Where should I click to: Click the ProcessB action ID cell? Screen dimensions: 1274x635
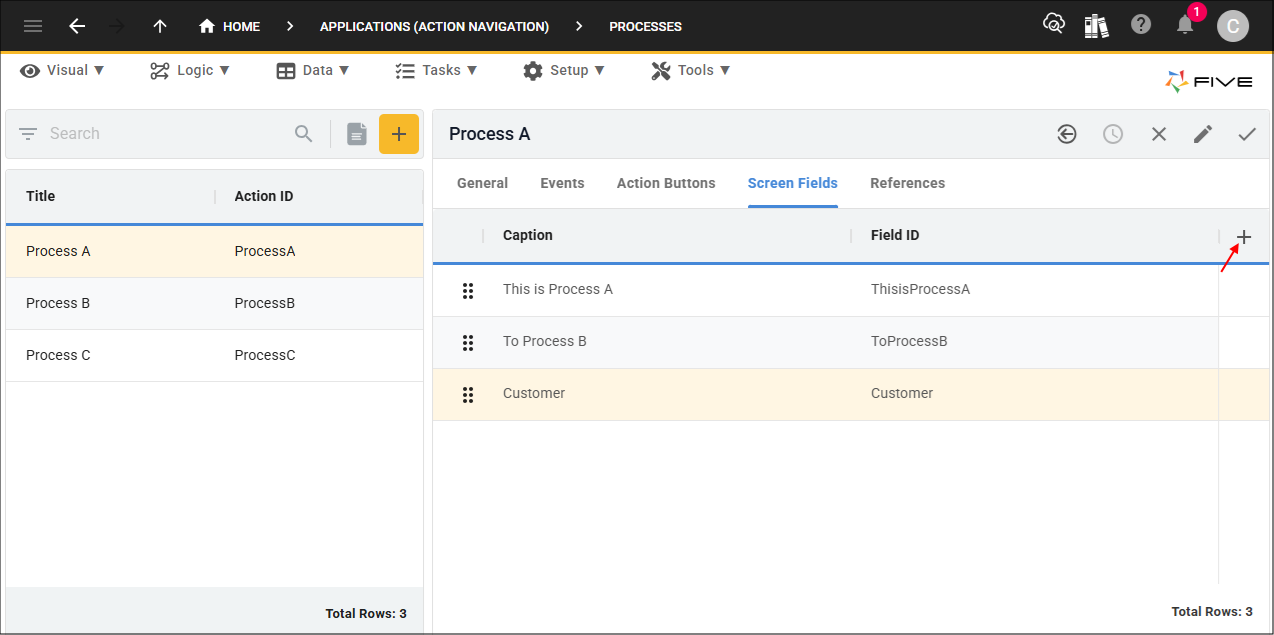point(265,303)
